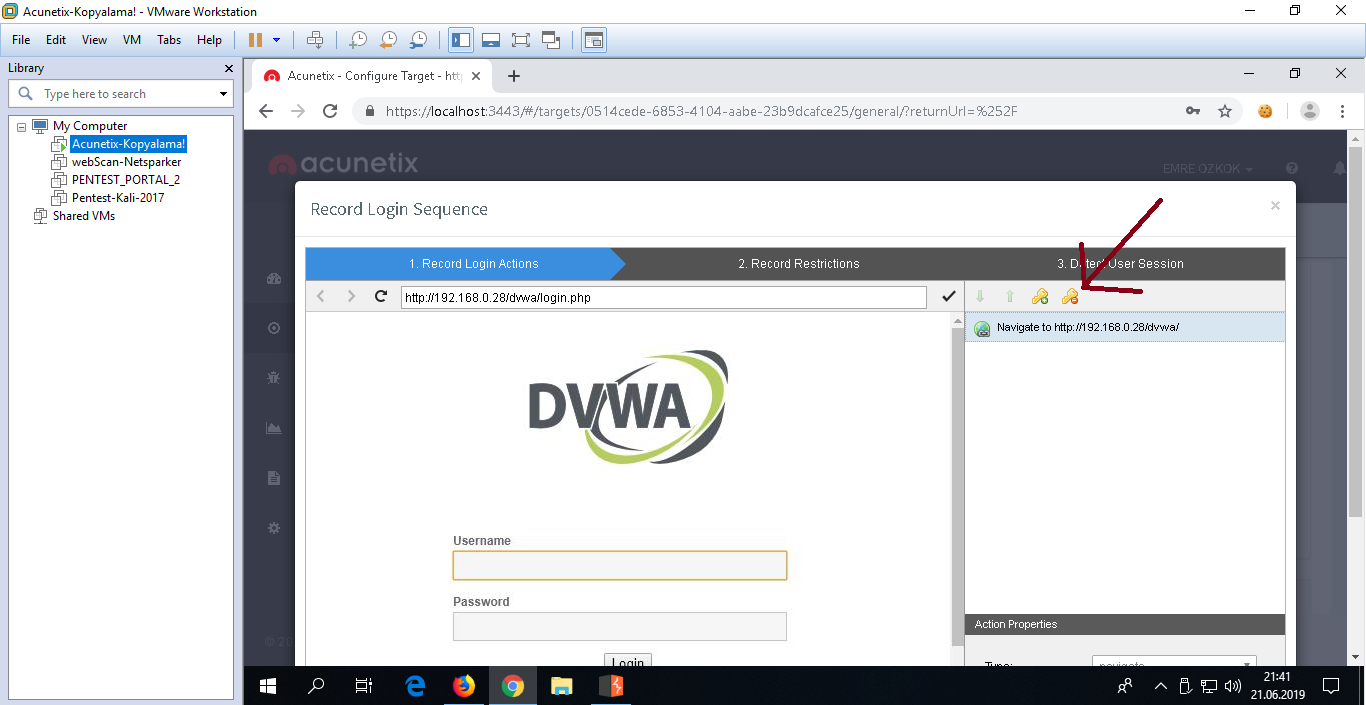The image size is (1366, 705).
Task: Click the remove login action key icon
Action: click(x=1070, y=297)
